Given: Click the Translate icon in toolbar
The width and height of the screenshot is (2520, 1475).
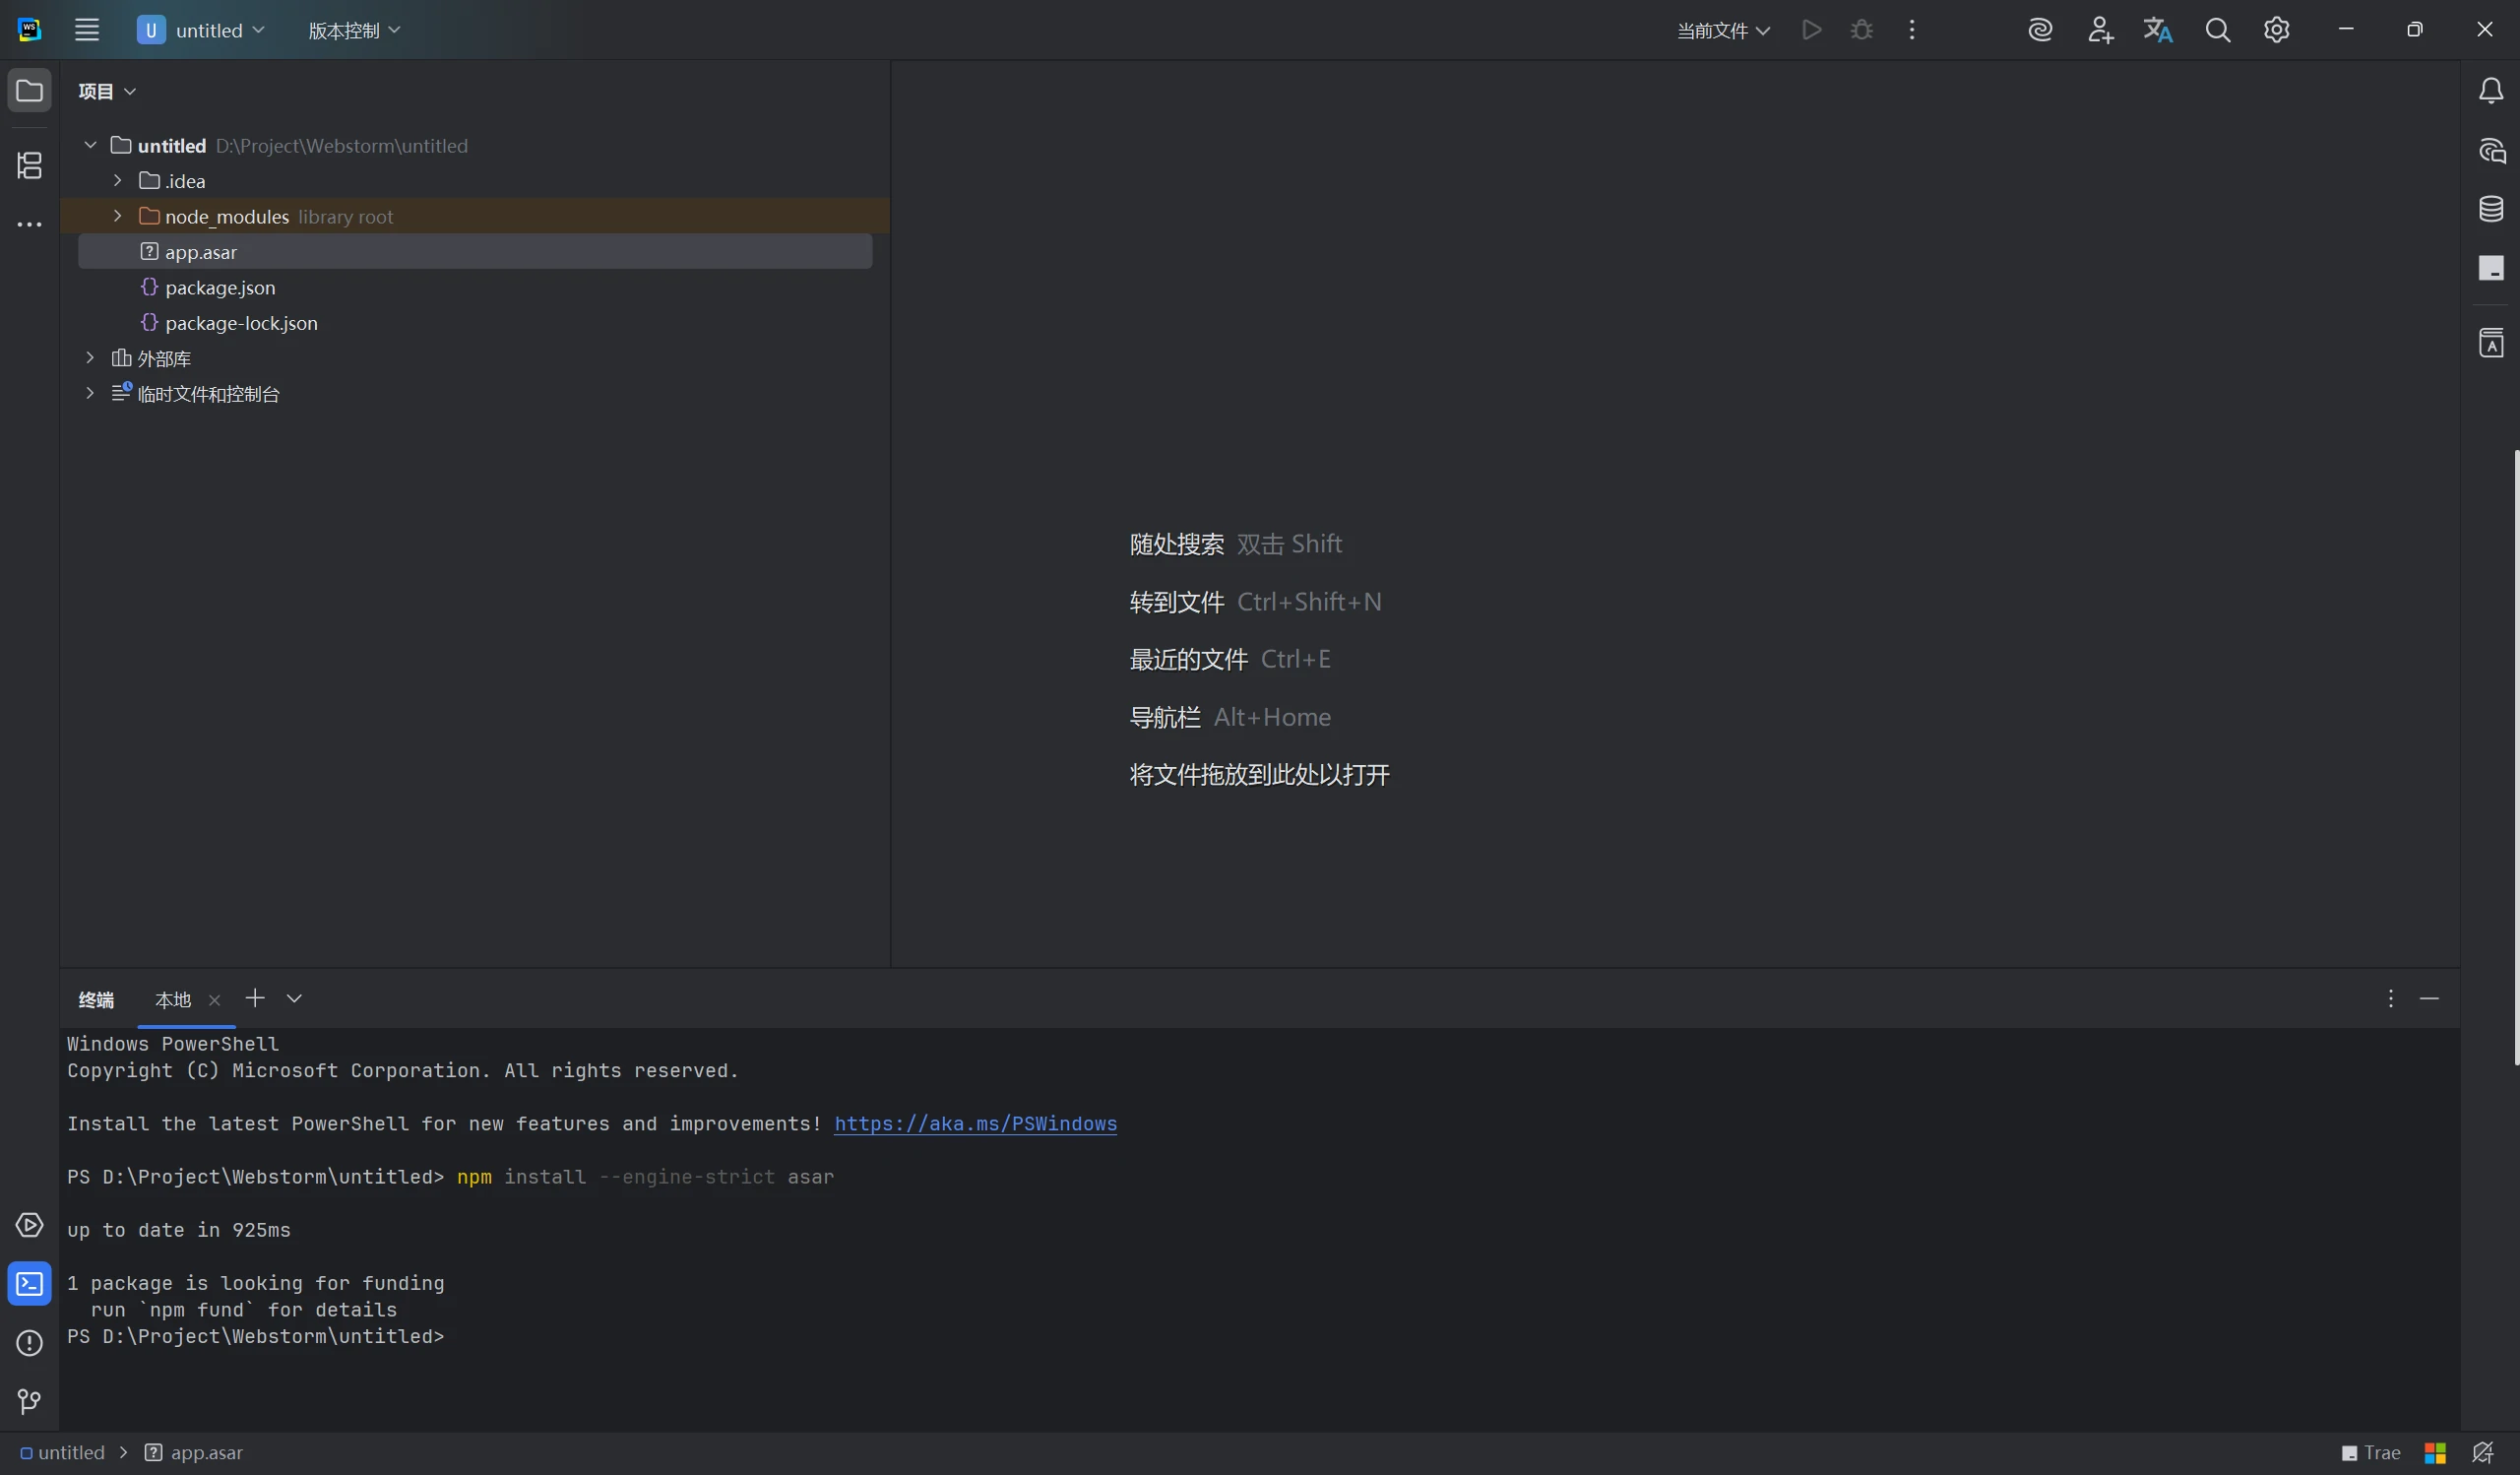Looking at the screenshot, I should [x=2158, y=30].
